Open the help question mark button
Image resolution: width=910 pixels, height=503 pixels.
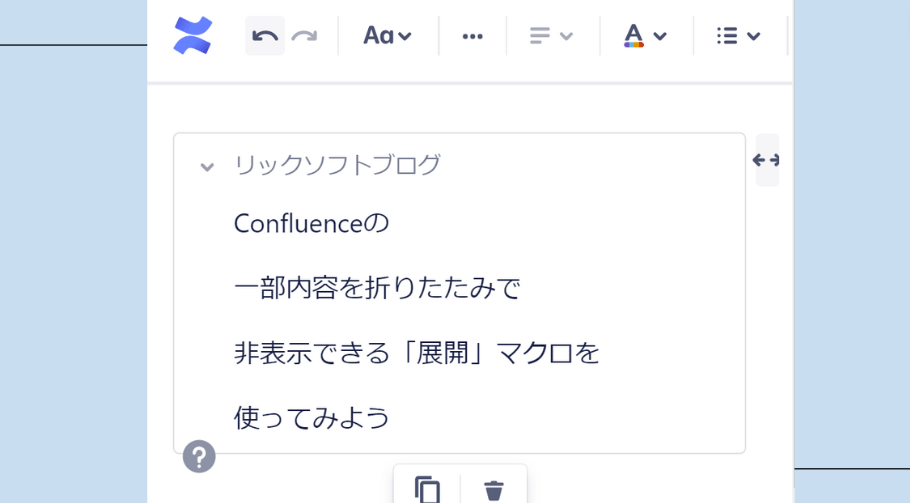tap(199, 456)
